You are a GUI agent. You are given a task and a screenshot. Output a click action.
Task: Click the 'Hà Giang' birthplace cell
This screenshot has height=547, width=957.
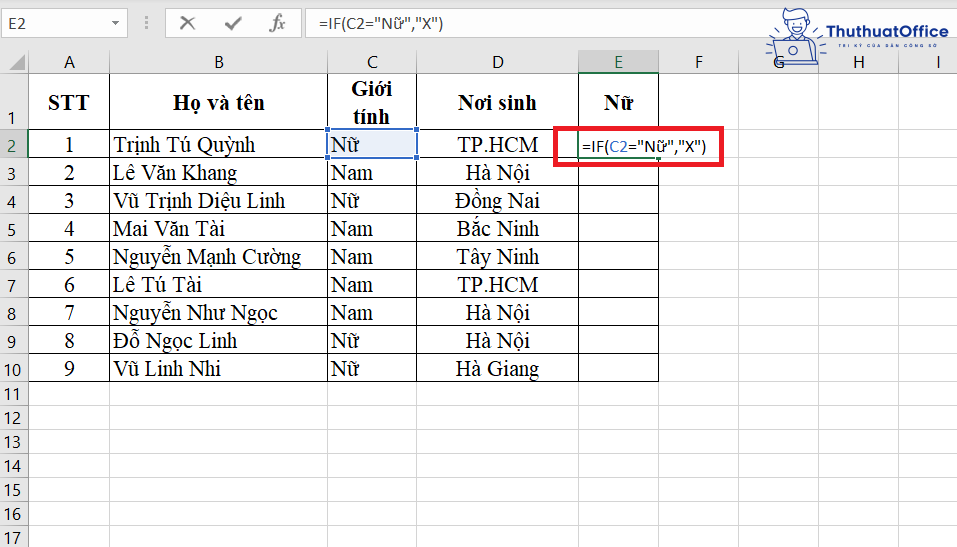click(497, 368)
